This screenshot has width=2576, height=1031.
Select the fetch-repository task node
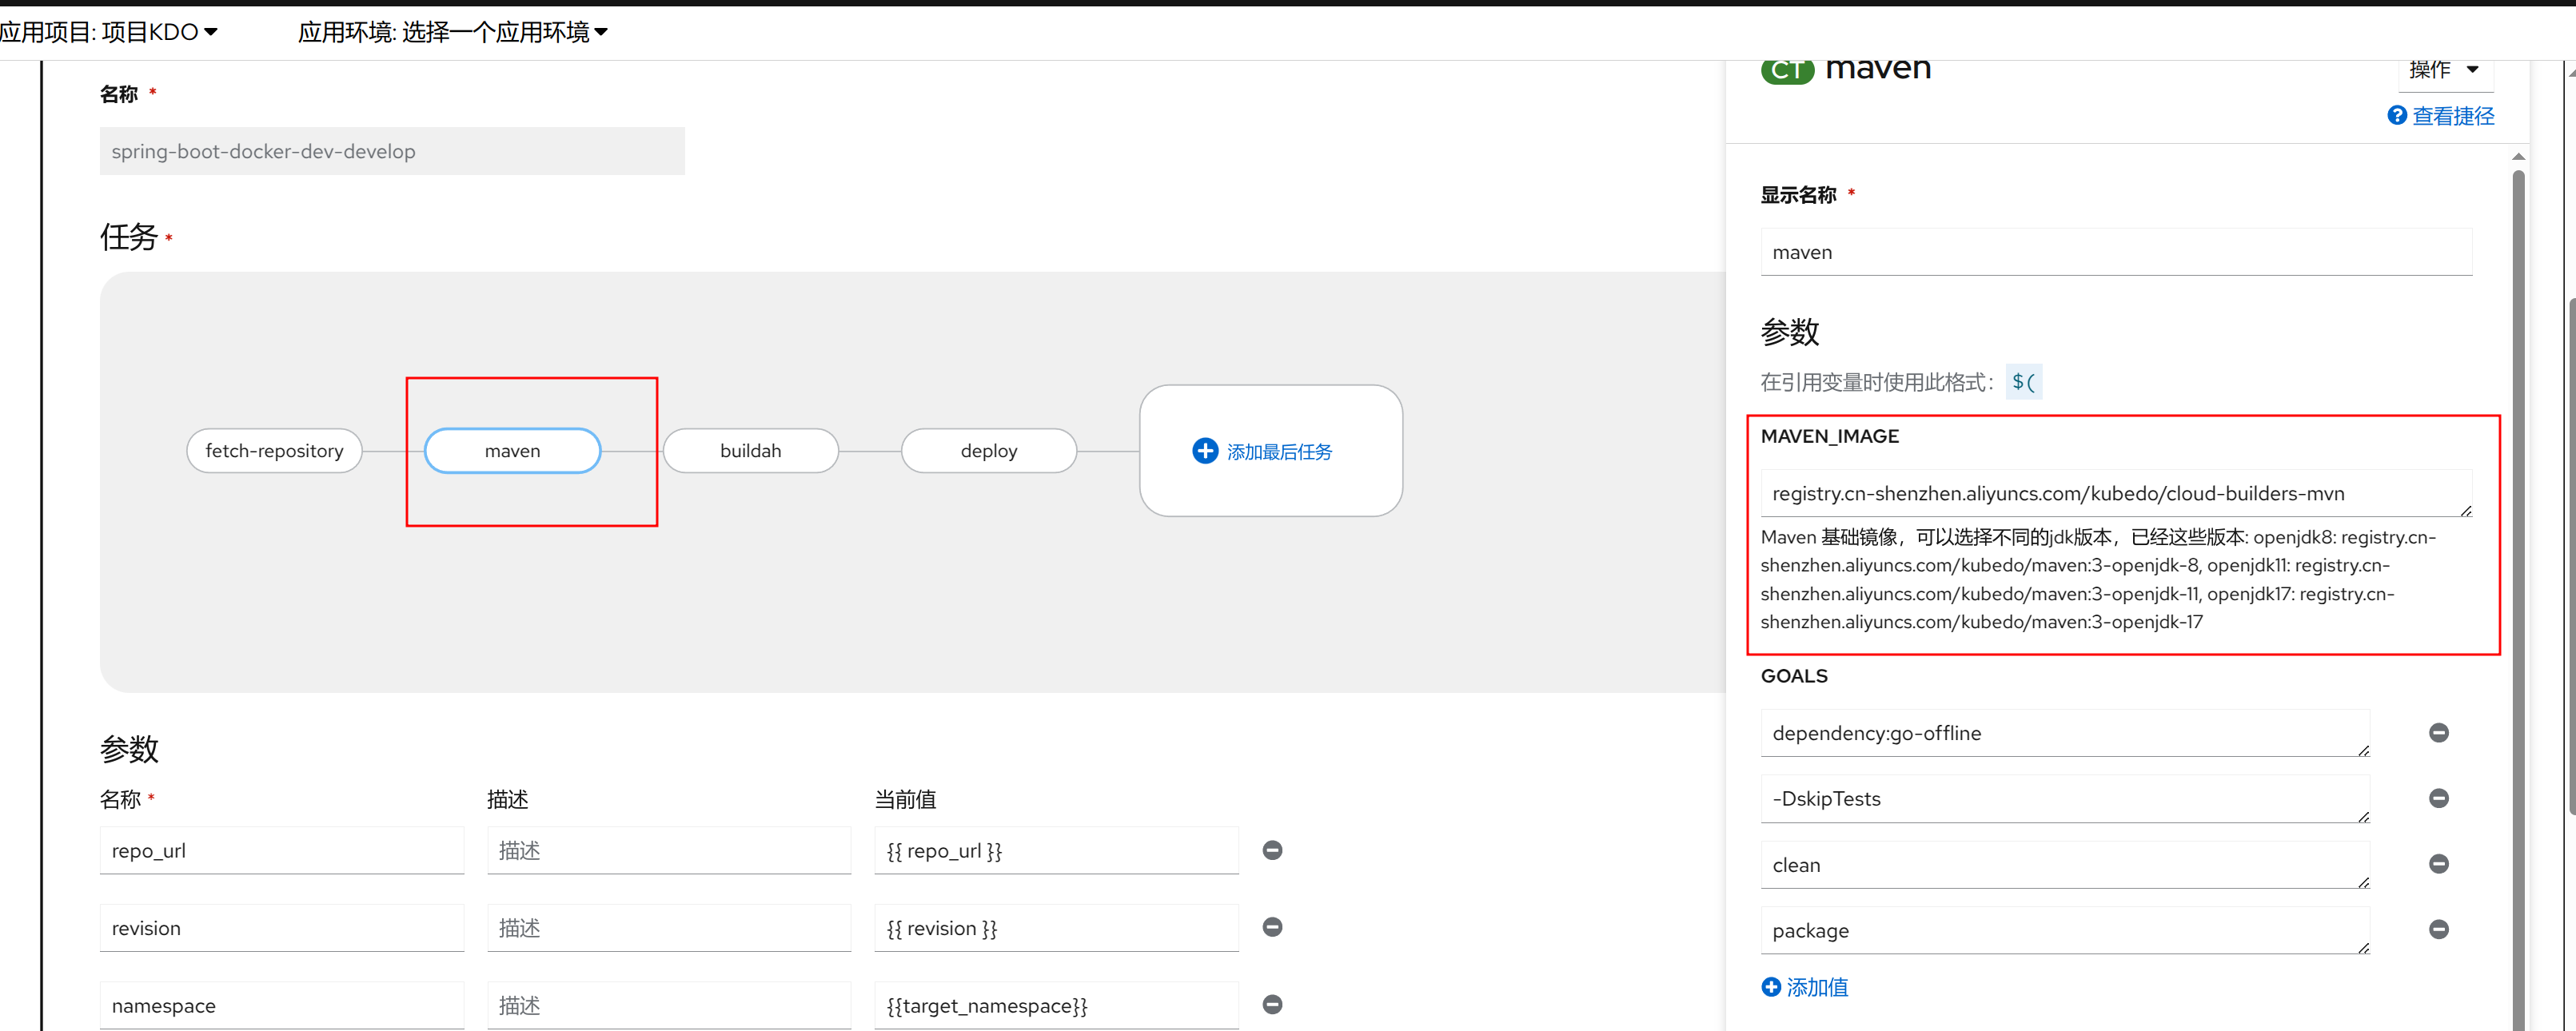274,451
